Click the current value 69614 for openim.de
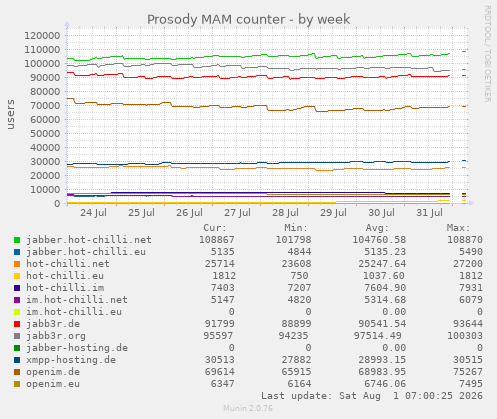 220,372
